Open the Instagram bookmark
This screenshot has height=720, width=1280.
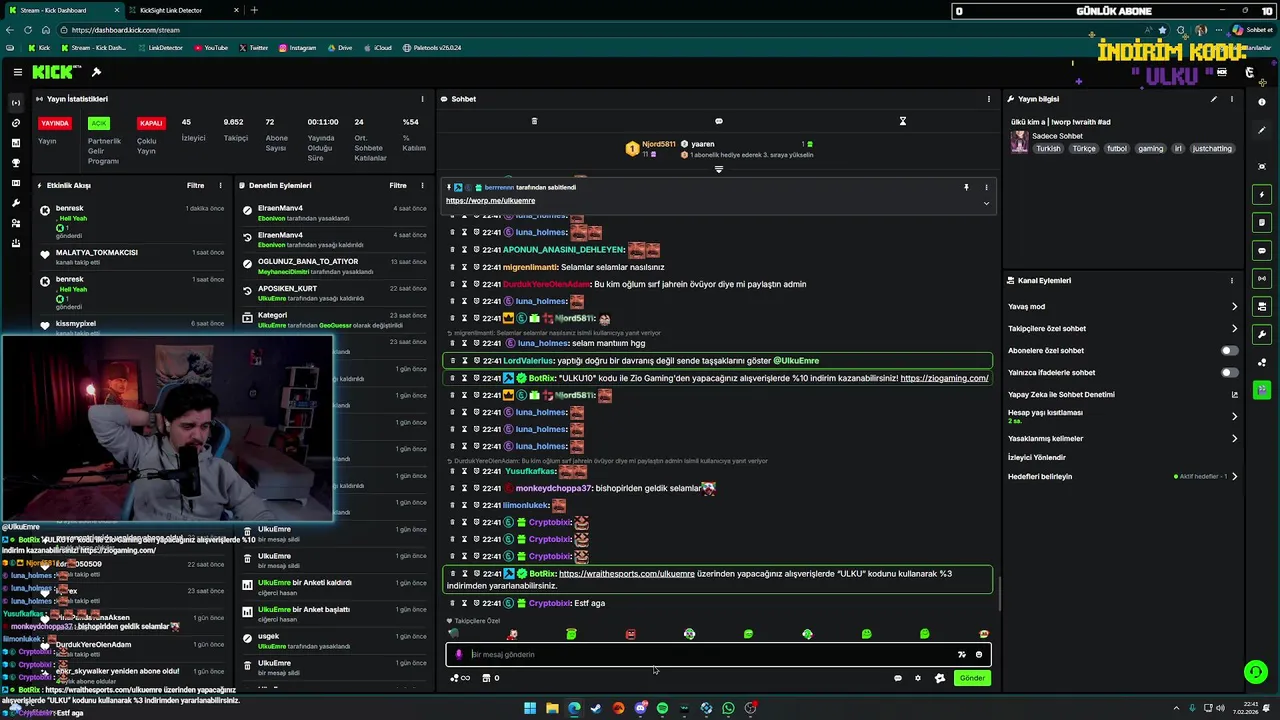298,48
